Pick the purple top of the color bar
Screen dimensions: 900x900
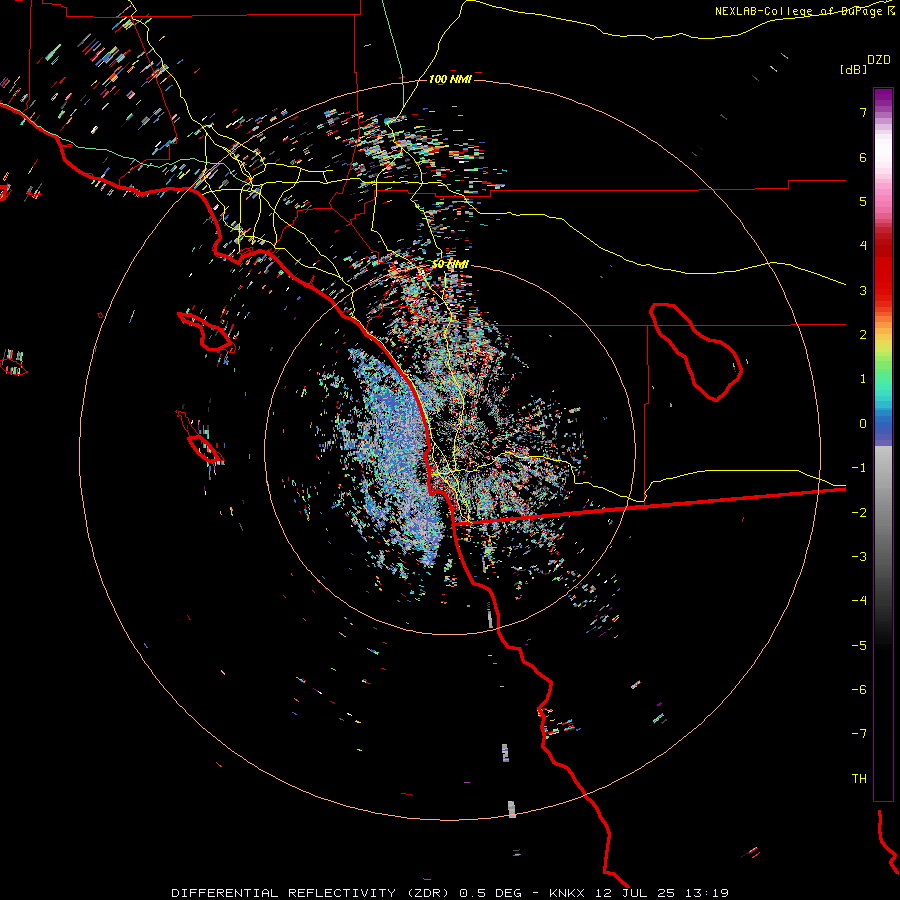pos(883,98)
